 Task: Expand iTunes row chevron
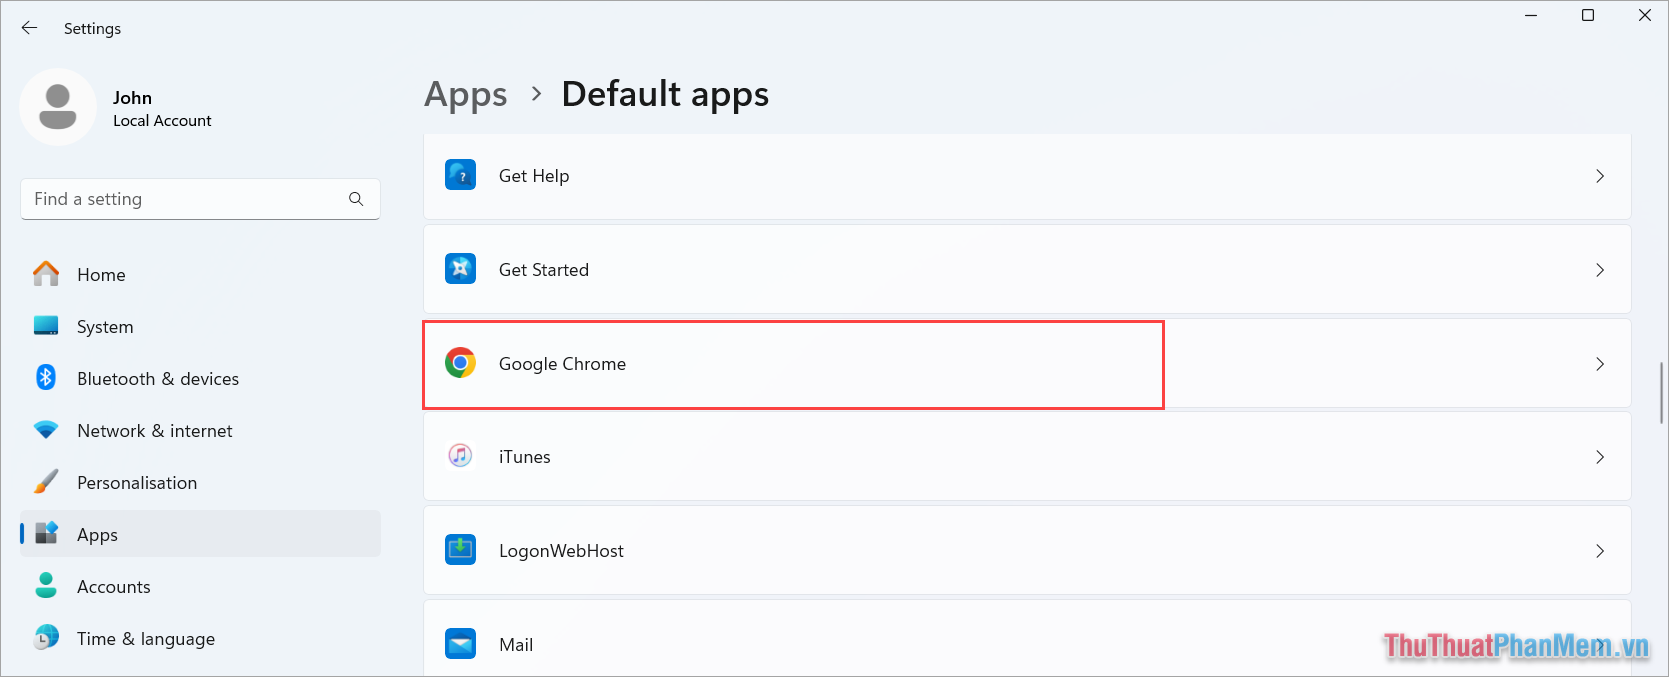click(1600, 457)
